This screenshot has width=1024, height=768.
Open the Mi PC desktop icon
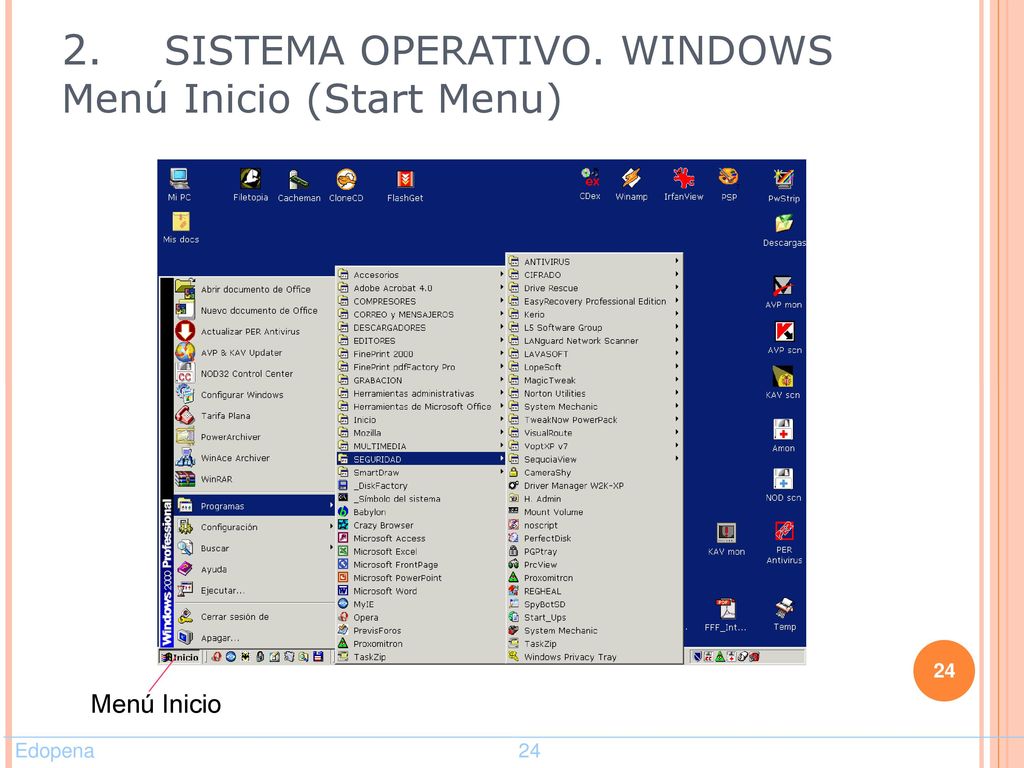pos(179,184)
